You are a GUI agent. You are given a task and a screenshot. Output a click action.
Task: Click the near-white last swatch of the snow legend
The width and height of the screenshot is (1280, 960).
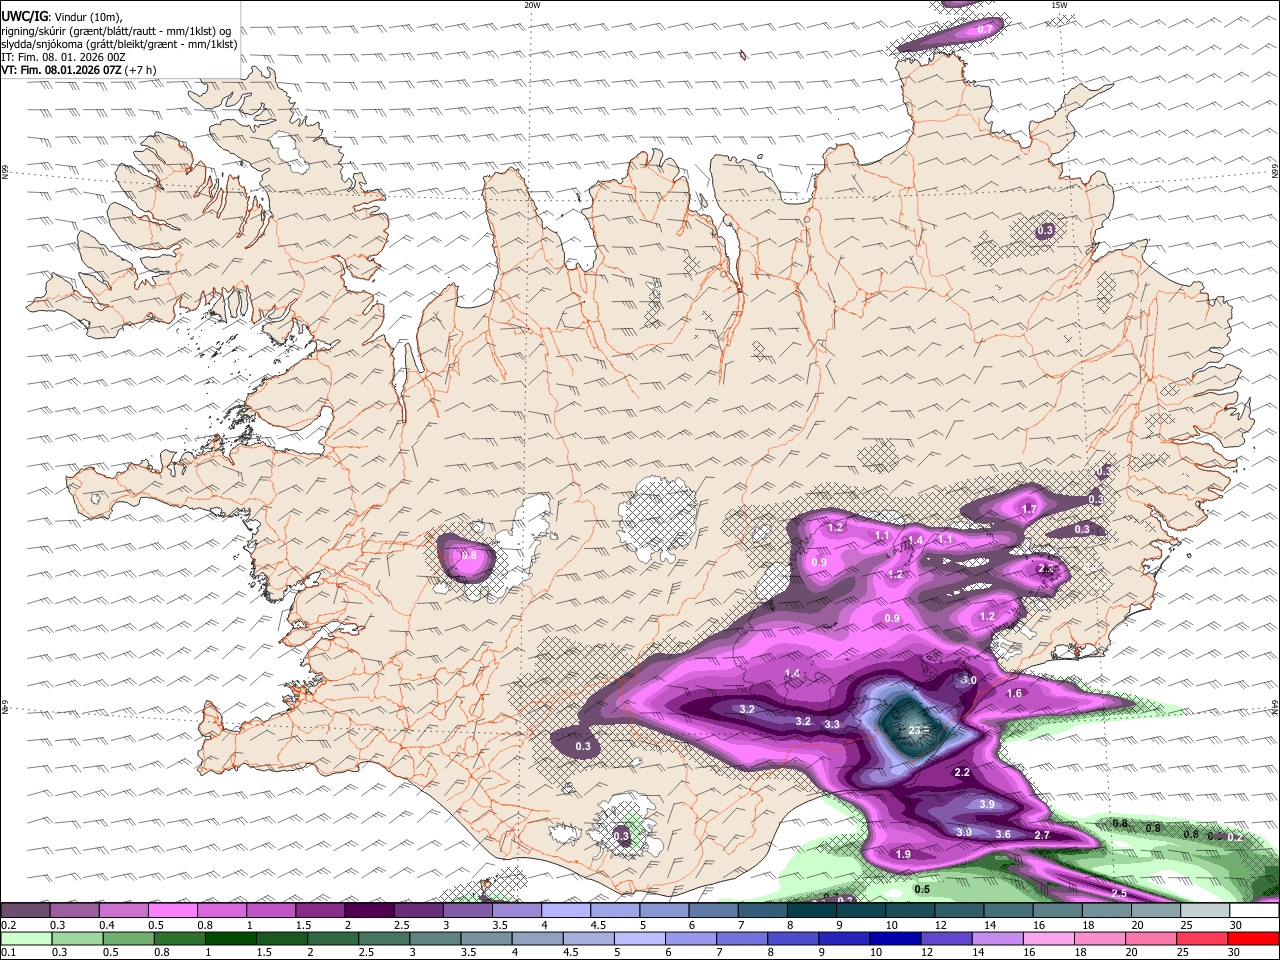point(1254,910)
